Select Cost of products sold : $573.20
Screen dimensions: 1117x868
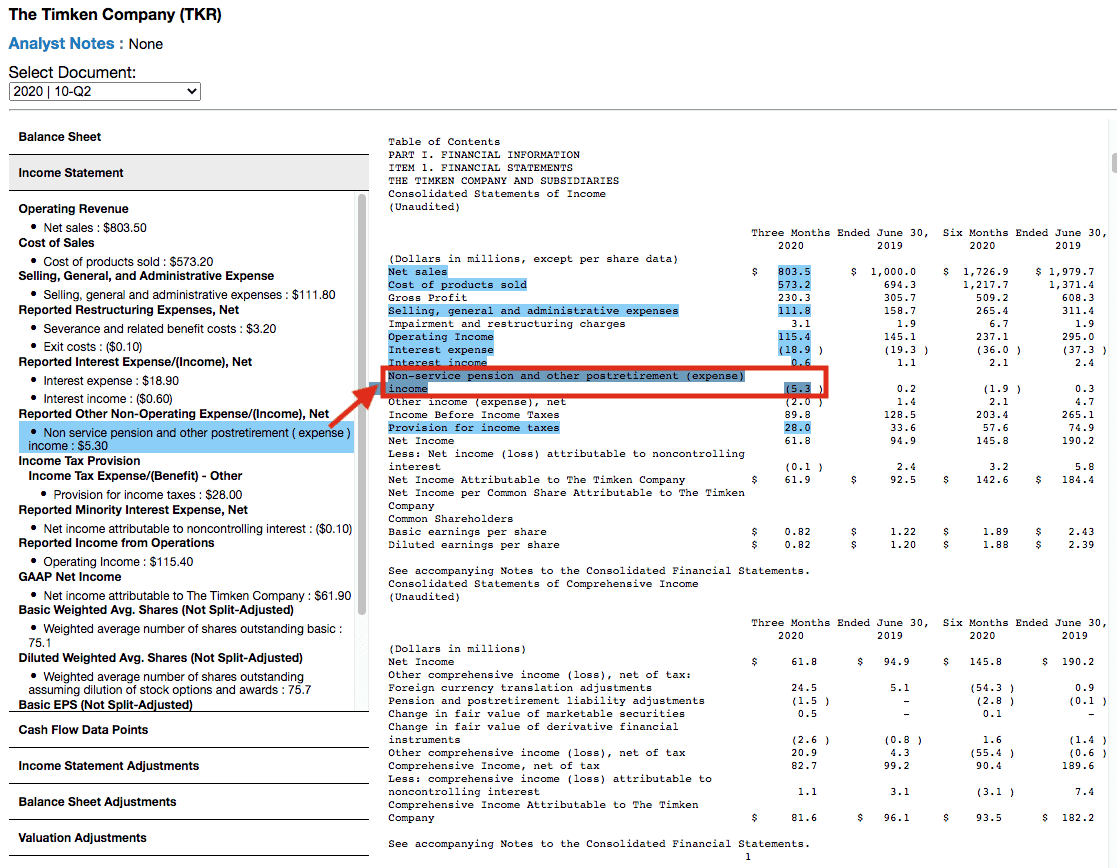[x=128, y=262]
